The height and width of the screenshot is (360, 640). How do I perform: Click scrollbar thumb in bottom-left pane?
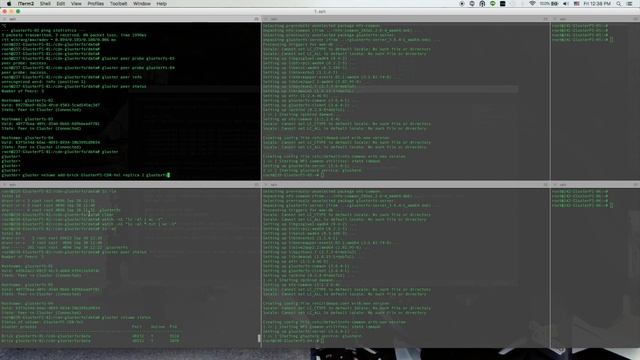259,338
